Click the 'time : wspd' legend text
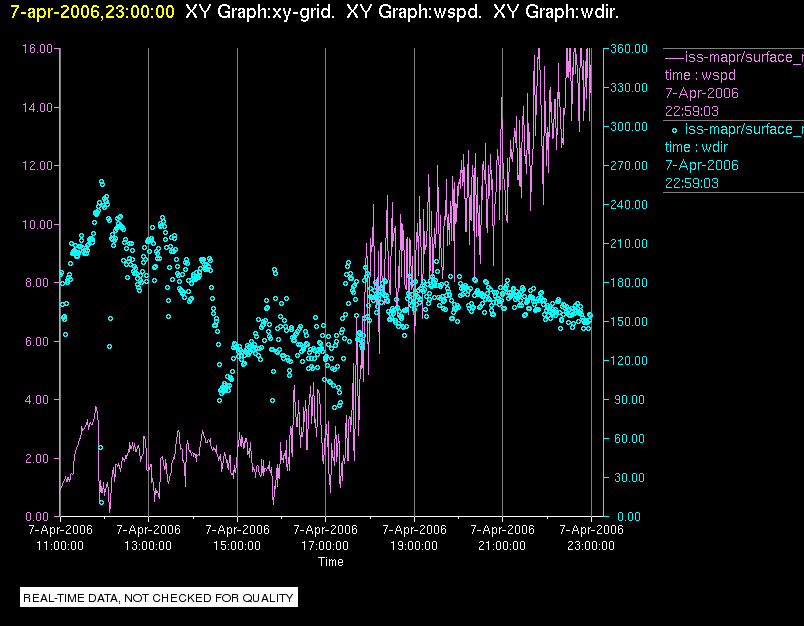This screenshot has height=626, width=804. (x=700, y=75)
